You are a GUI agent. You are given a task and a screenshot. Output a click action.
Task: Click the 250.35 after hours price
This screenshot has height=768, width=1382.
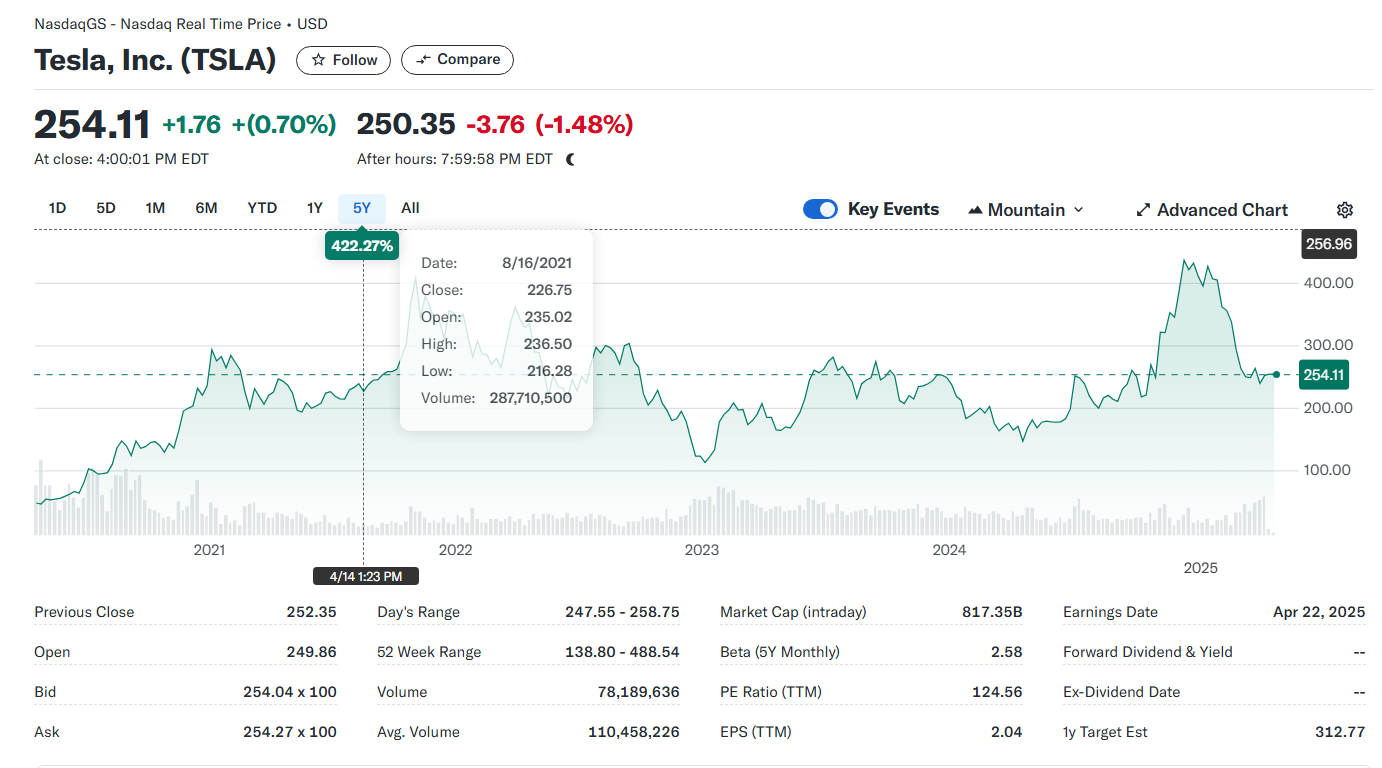406,125
